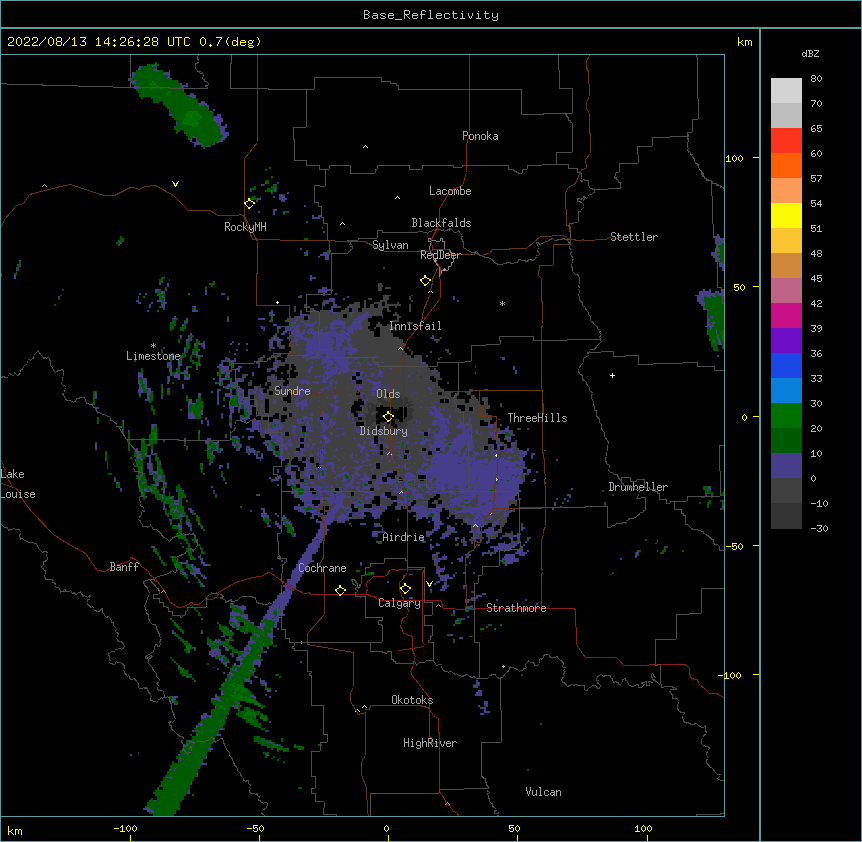The image size is (862, 842).
Task: Click the Vulcan town label
Action: click(543, 792)
